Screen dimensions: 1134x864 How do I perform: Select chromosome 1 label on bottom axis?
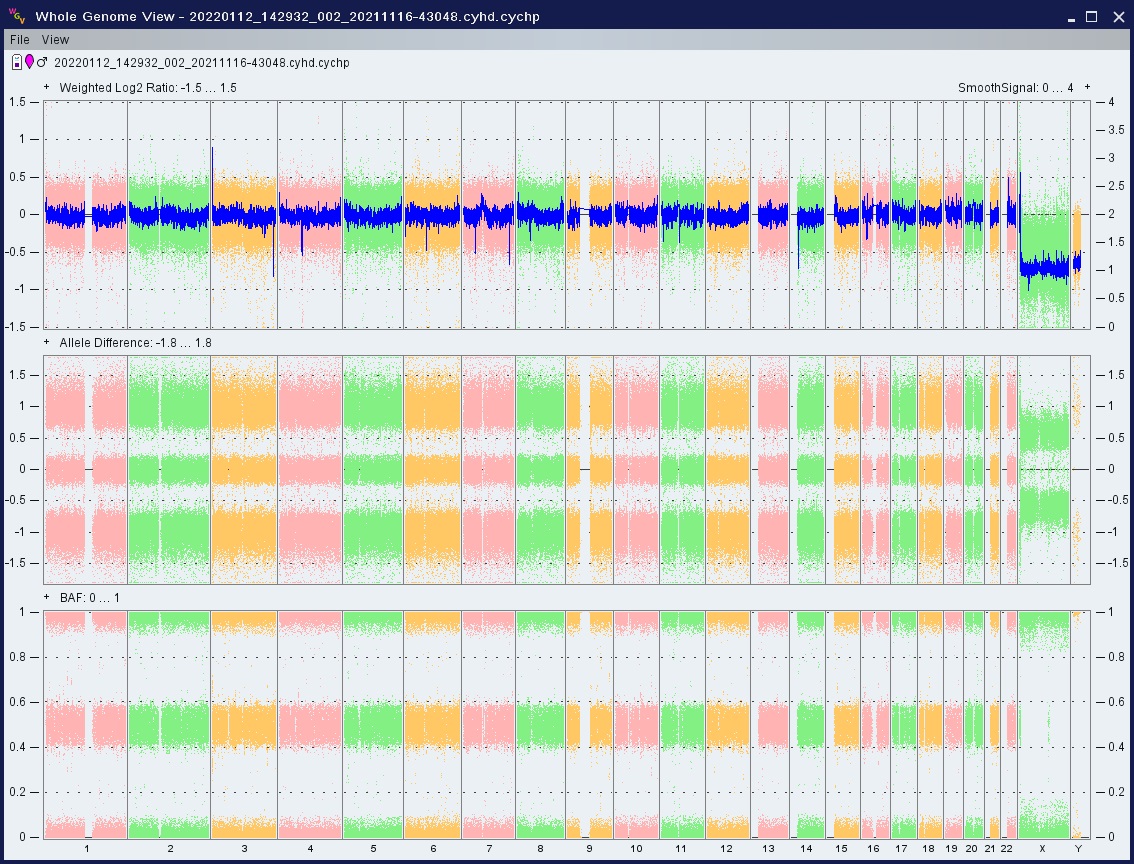pos(87,849)
